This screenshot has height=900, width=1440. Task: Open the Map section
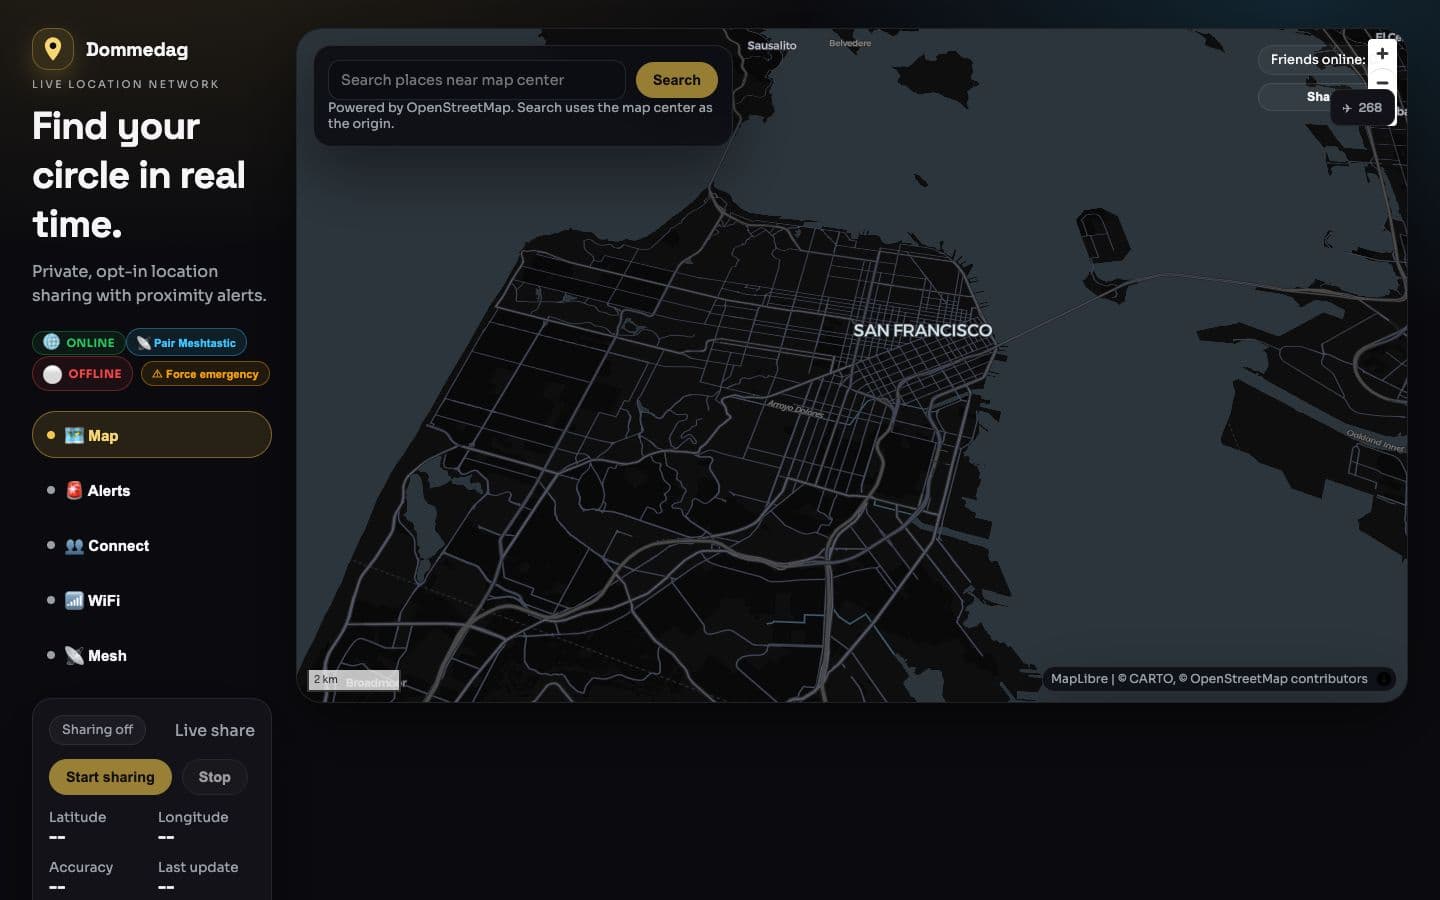152,435
